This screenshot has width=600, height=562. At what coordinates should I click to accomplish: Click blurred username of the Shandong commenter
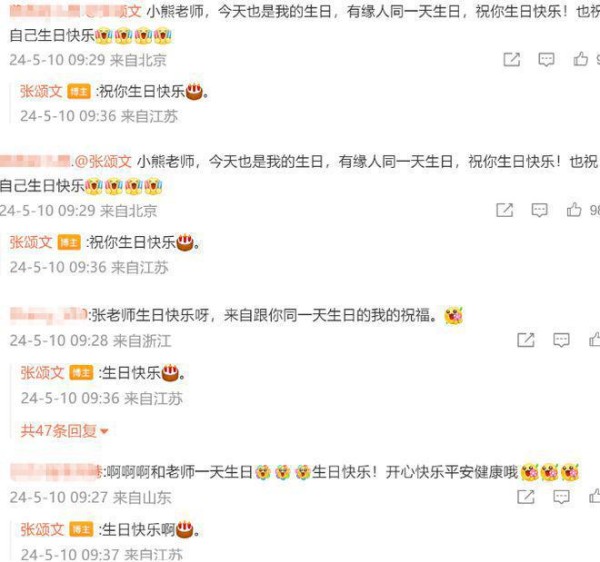(x=55, y=472)
